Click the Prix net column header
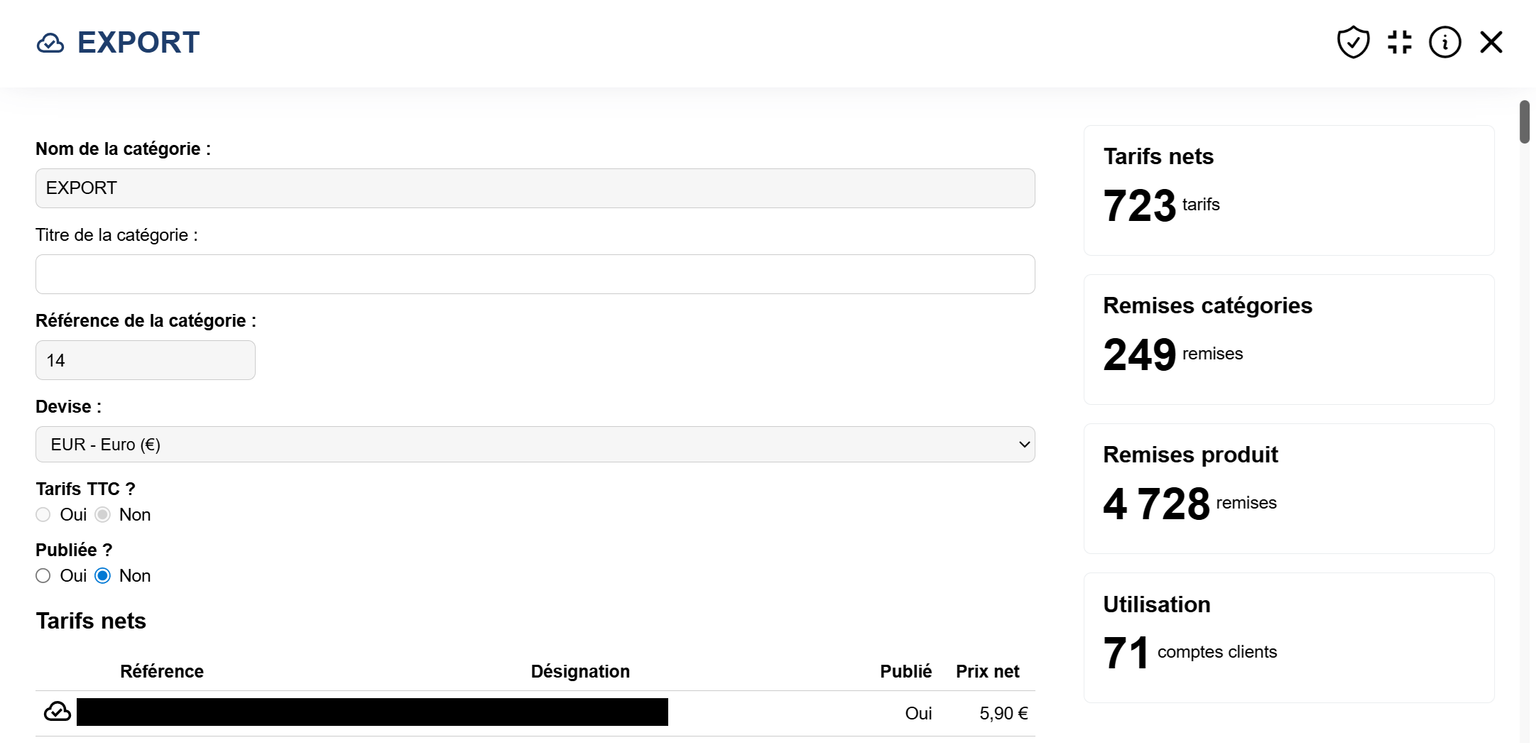Screen dimensions: 1536x743 tap(987, 671)
